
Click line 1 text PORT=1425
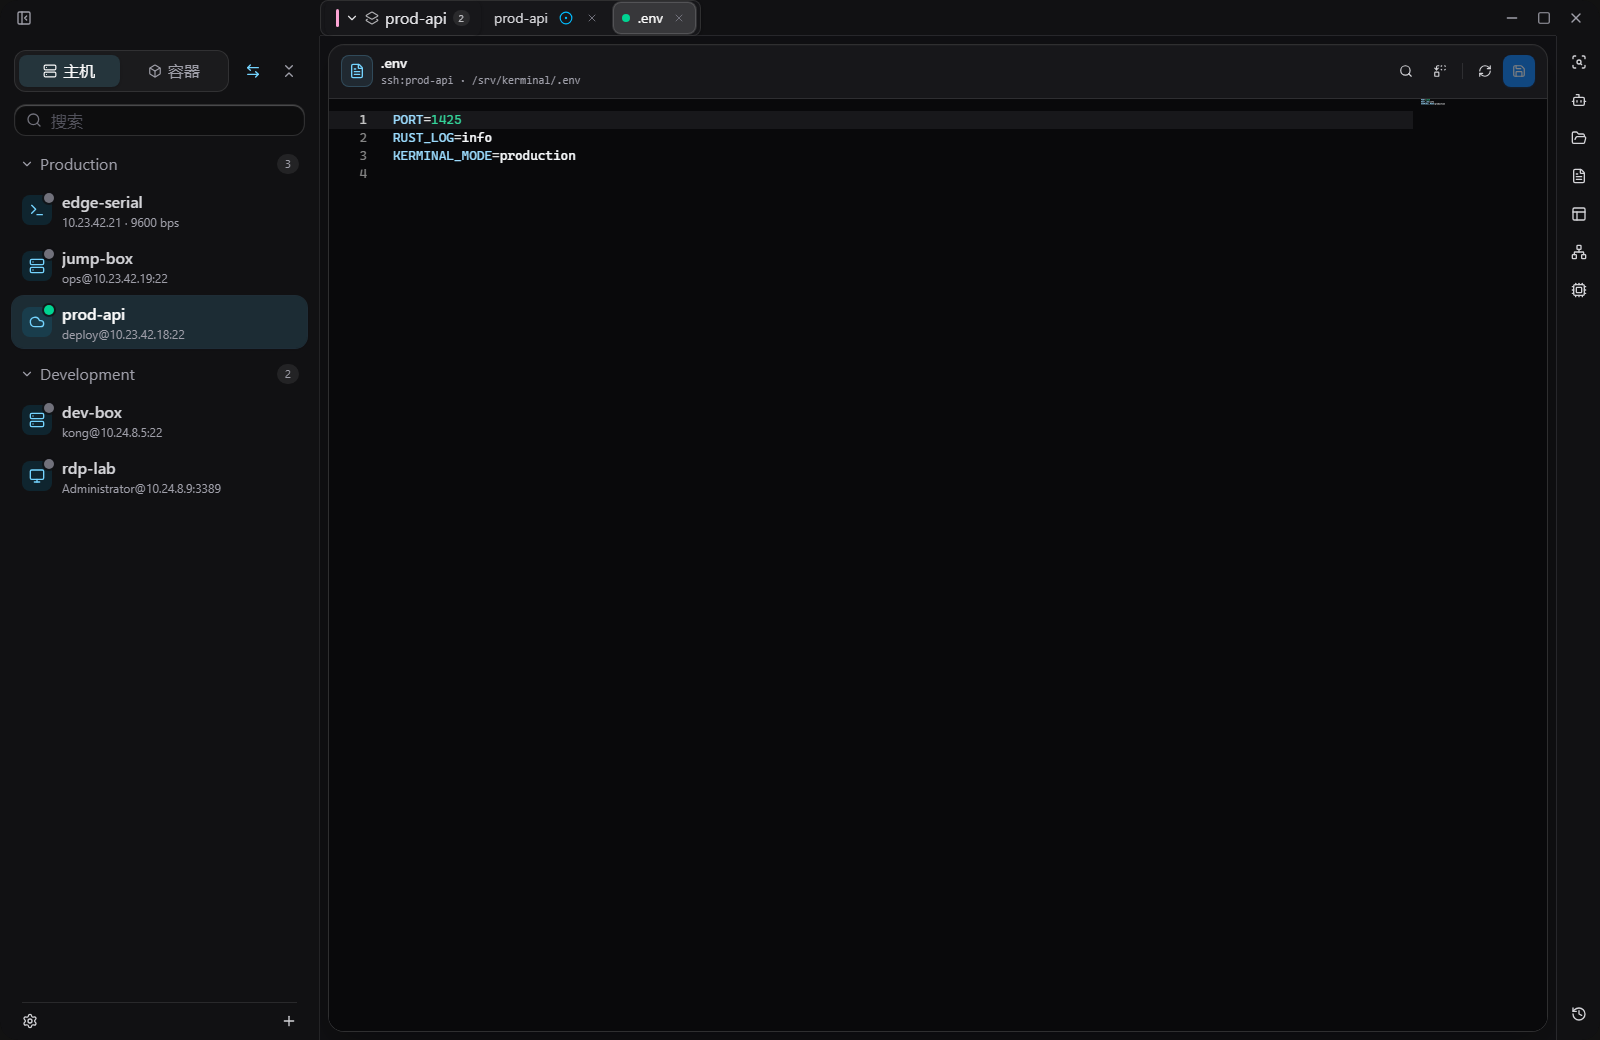pos(427,120)
